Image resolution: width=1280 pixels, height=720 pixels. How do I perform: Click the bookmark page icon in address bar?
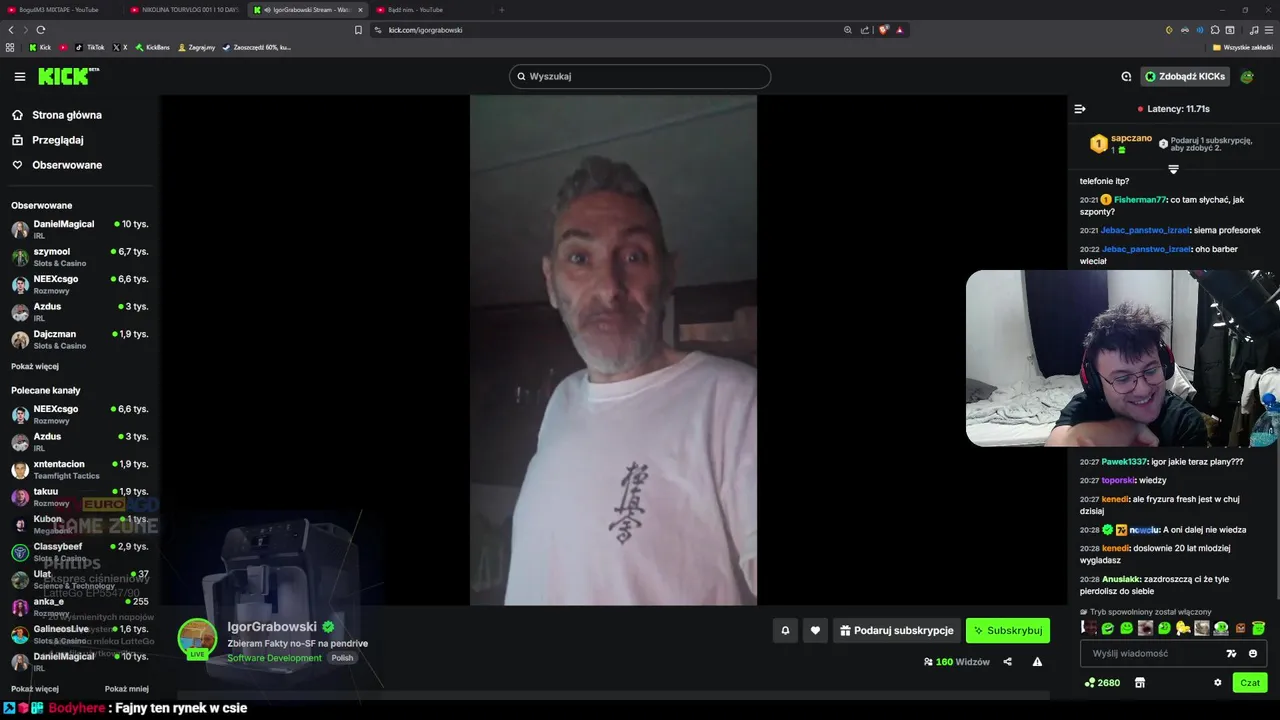358,30
